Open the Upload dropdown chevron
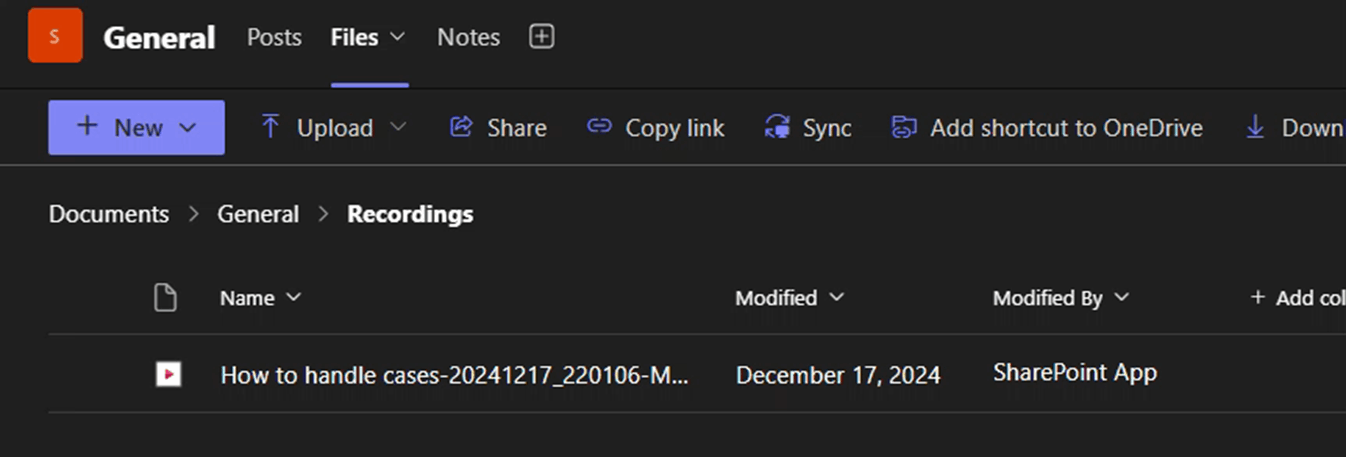 tap(398, 127)
